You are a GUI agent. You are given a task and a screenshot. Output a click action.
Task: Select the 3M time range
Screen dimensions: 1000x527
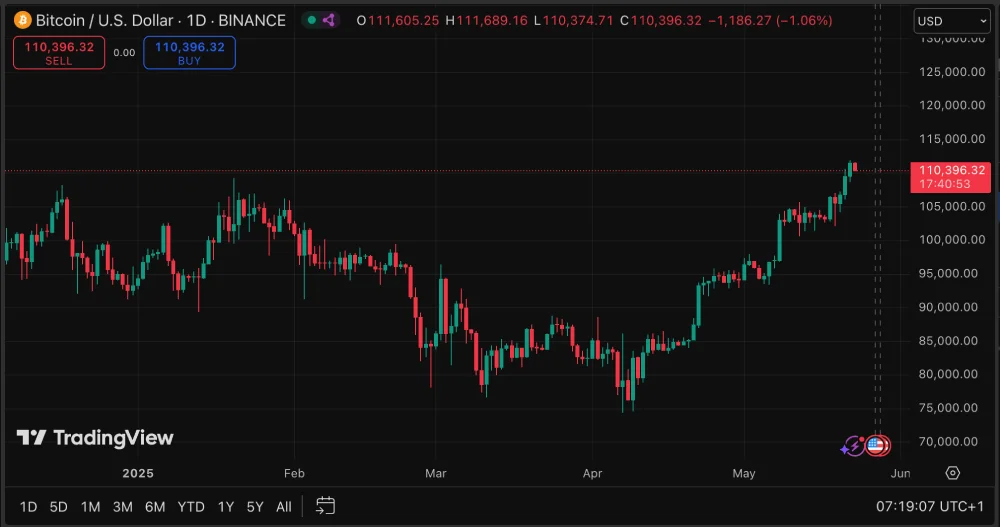(x=122, y=507)
